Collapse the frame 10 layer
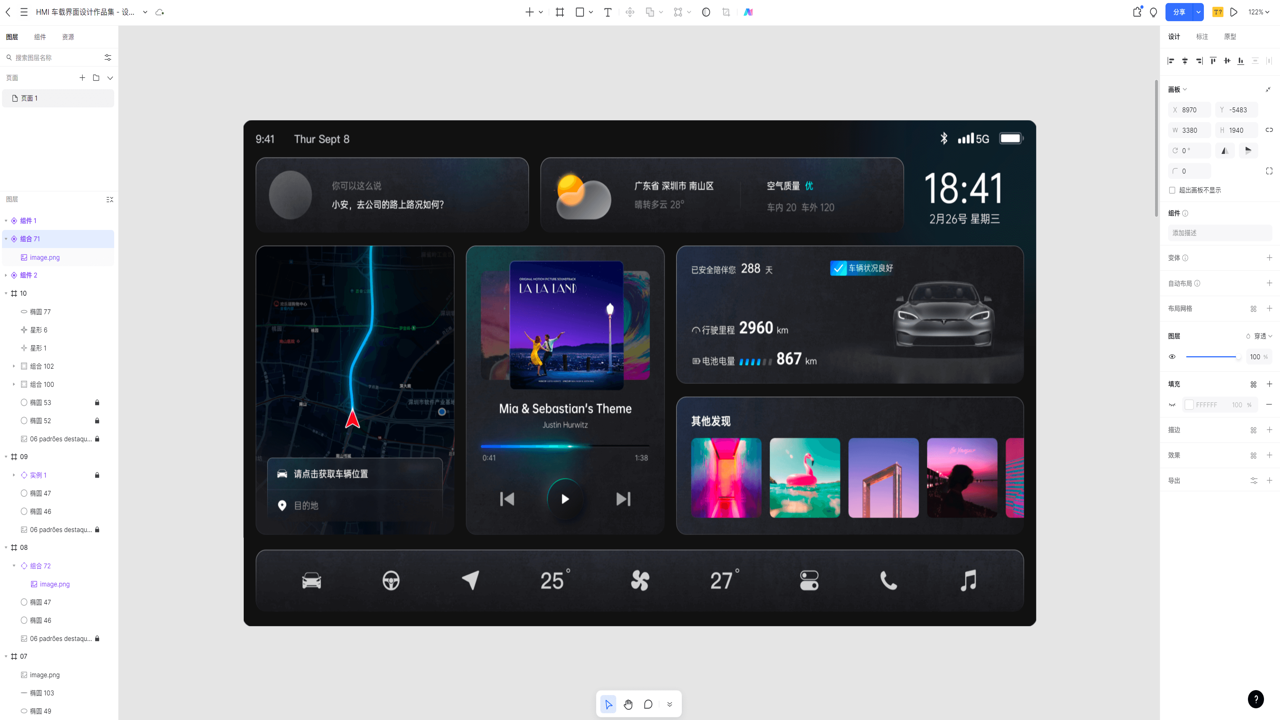 tap(6, 293)
